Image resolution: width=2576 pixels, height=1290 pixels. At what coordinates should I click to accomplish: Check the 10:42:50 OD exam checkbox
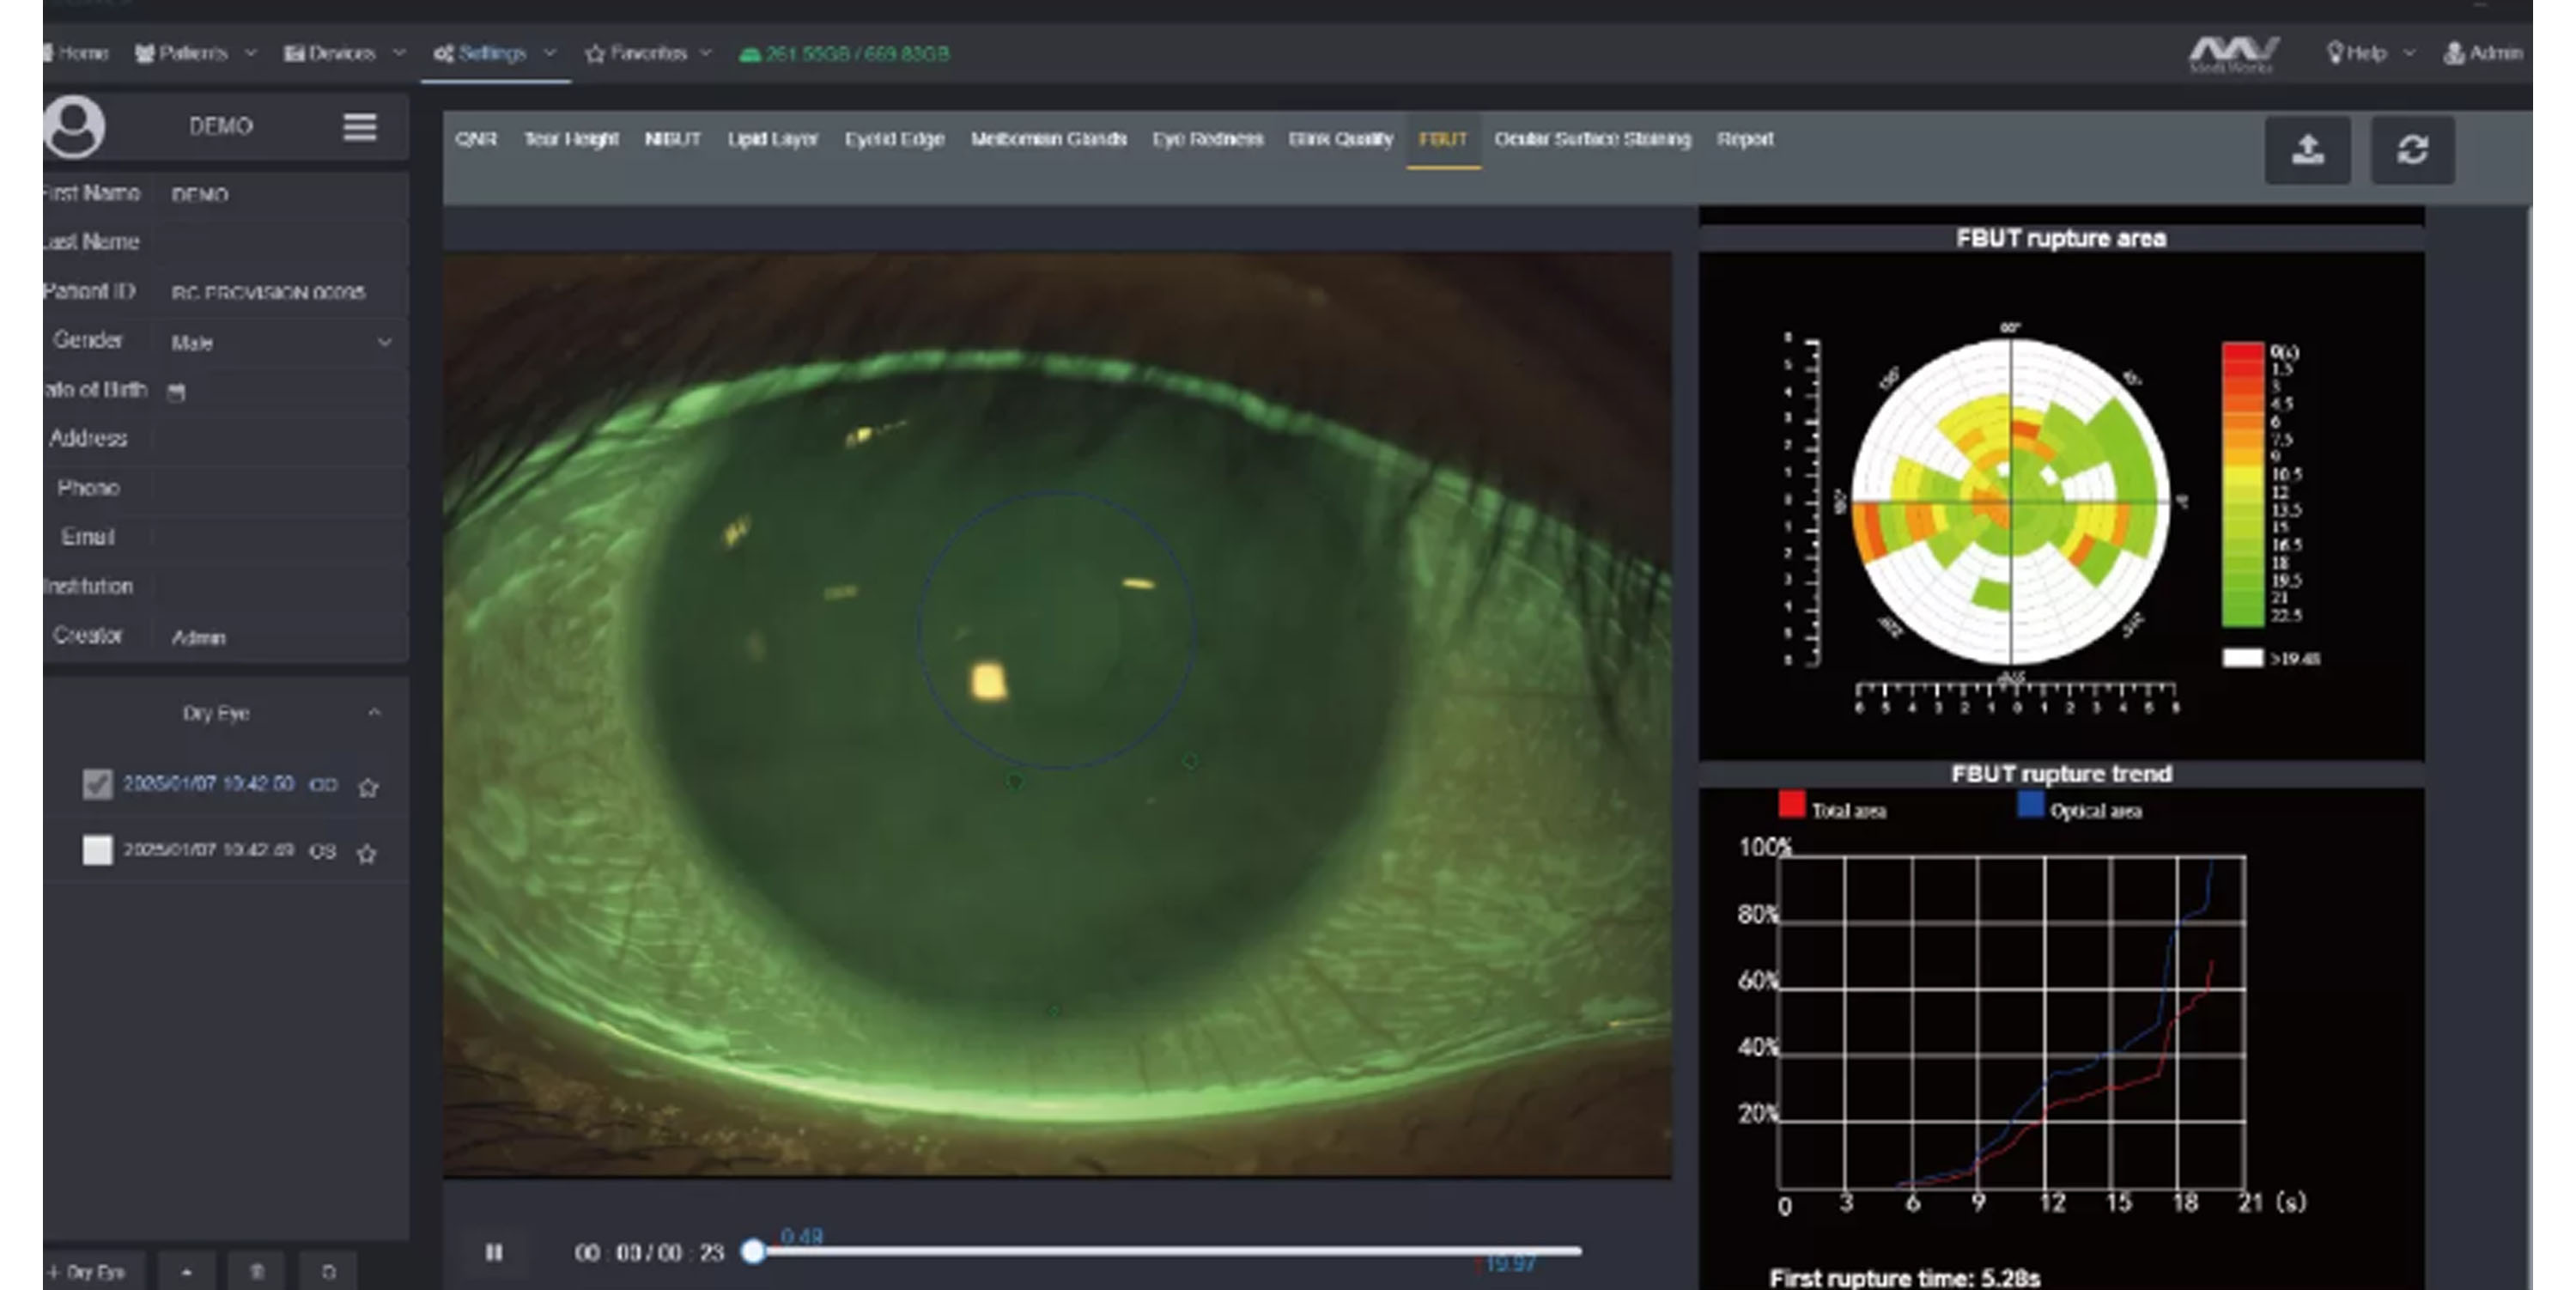coord(97,784)
